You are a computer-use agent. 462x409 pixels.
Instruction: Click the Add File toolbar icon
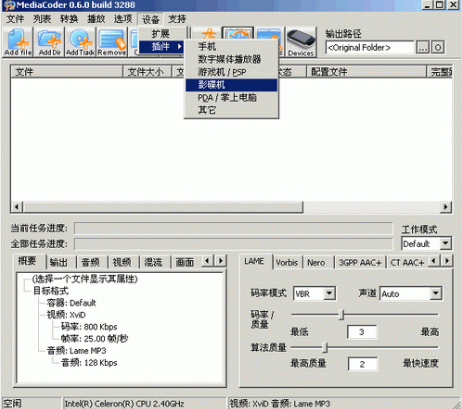pyautogui.click(x=18, y=42)
